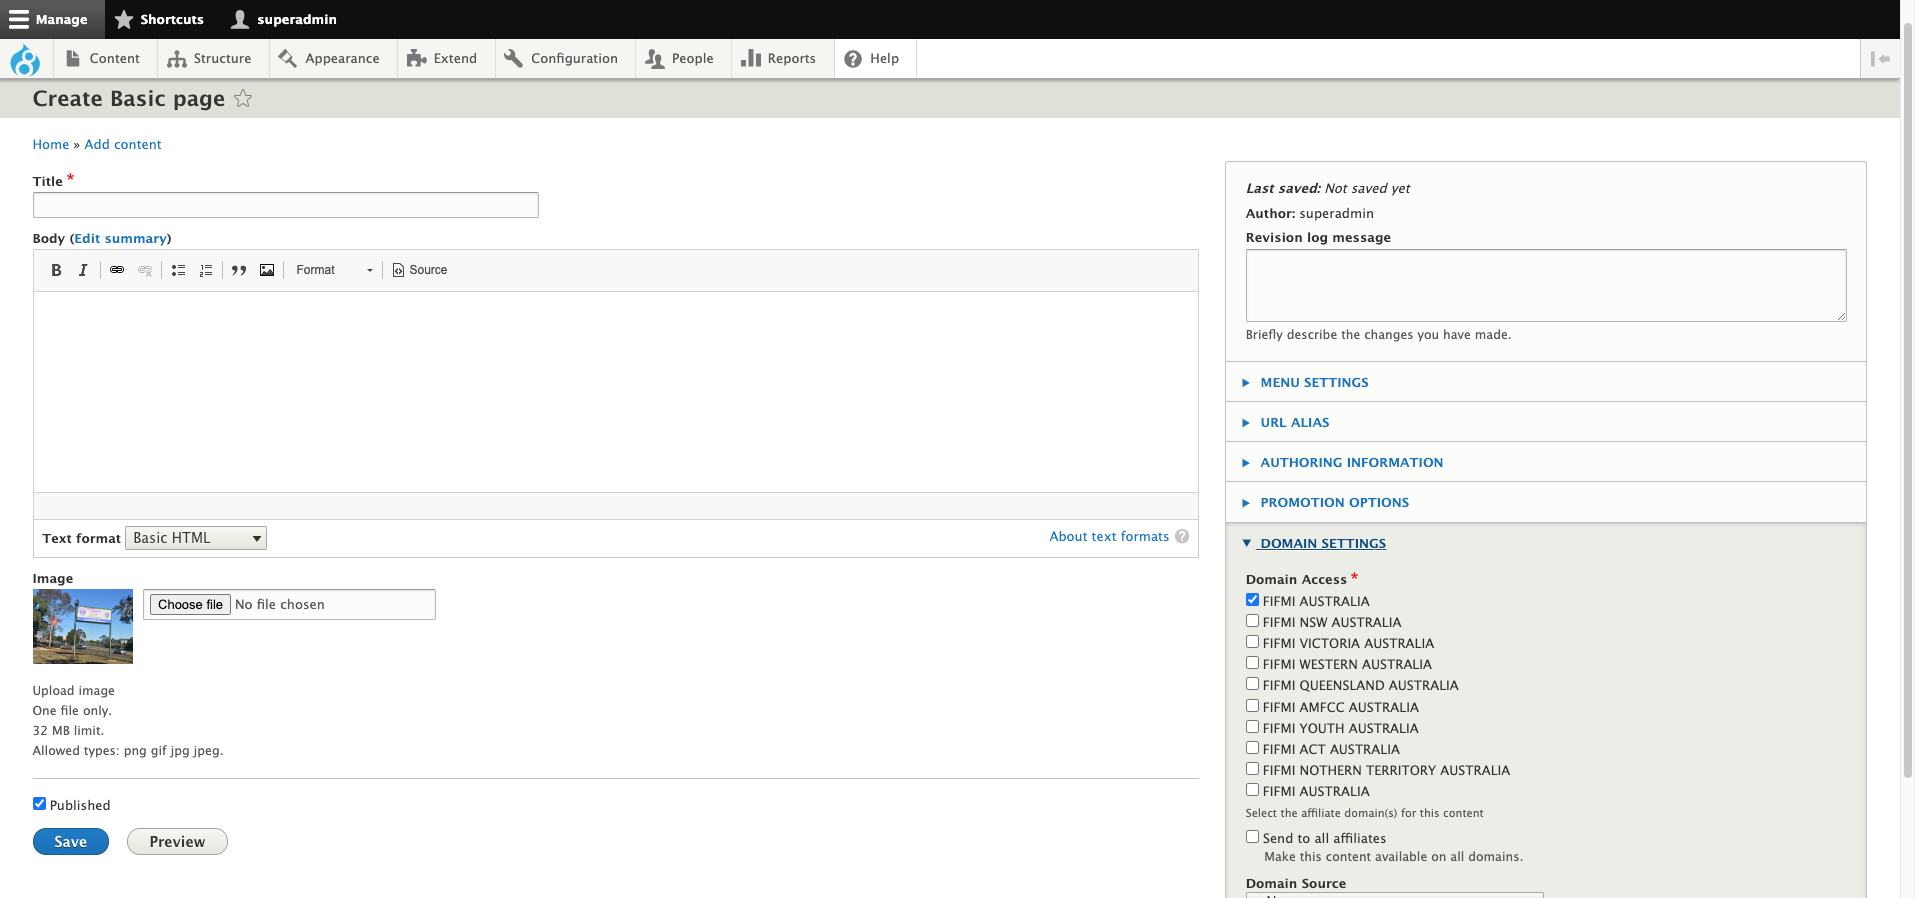Open the Configuration admin menu
The width and height of the screenshot is (1915, 898).
tap(561, 59)
